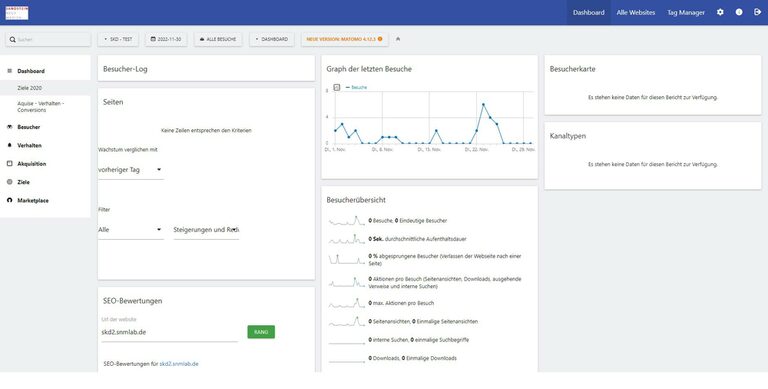The height and width of the screenshot is (389, 768).
Task: Click 'Keine Zeilen entsprechen den Kriterien' message
Action: (206, 131)
